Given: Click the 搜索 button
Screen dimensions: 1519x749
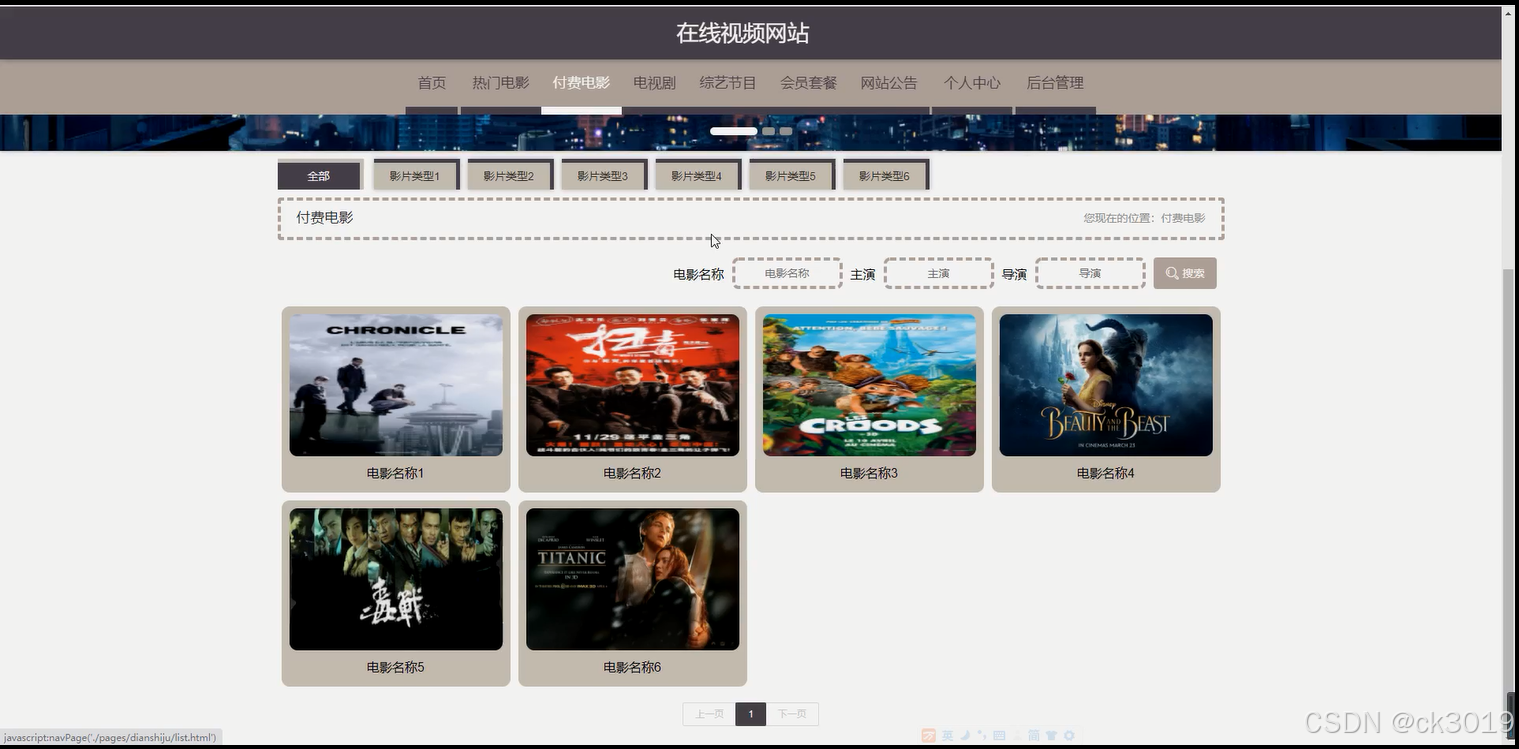Looking at the screenshot, I should point(1185,273).
